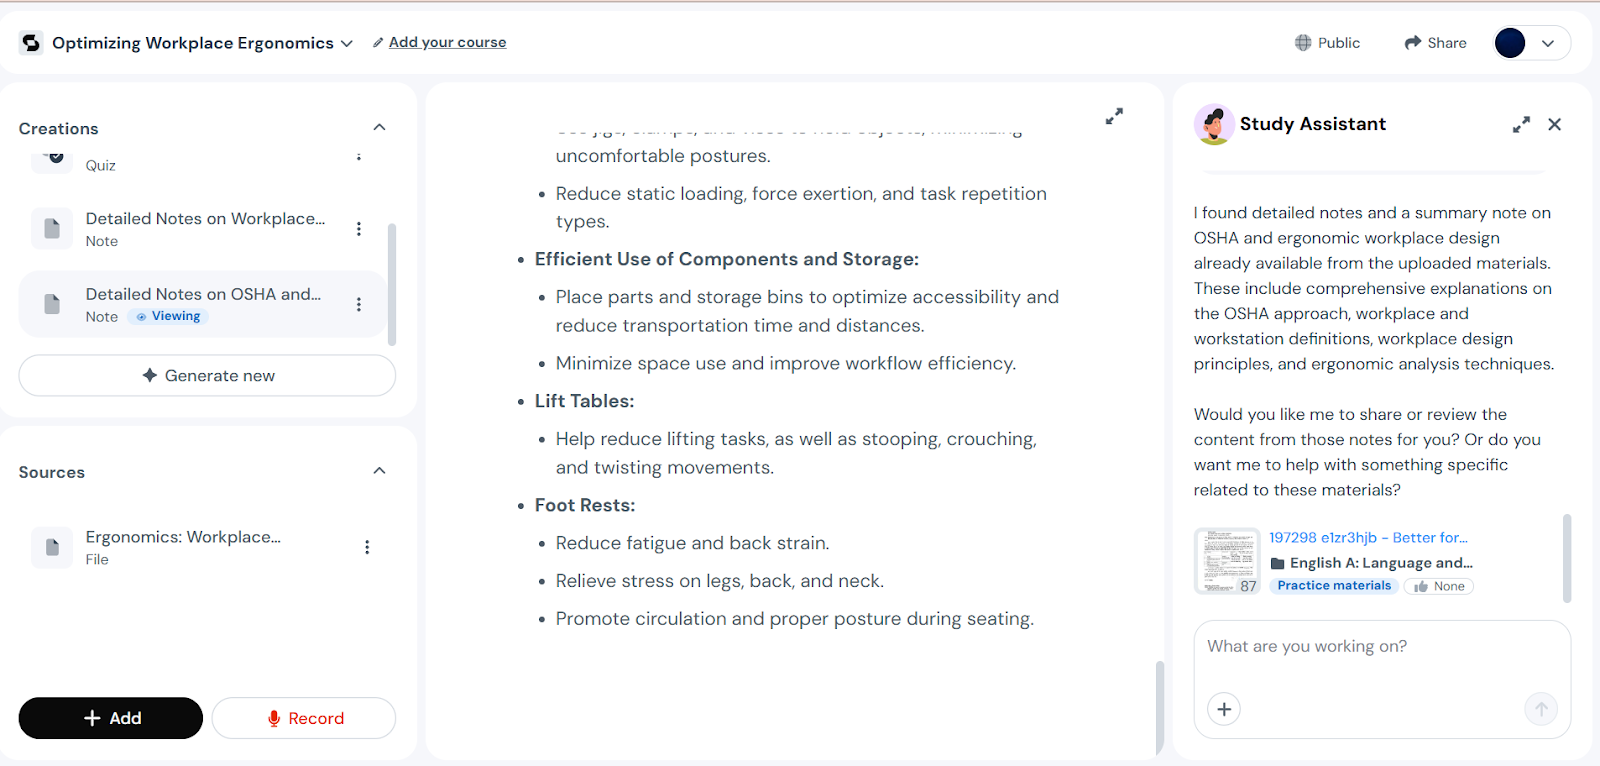
Task: Open the profile avatar dropdown menu
Action: point(1532,43)
